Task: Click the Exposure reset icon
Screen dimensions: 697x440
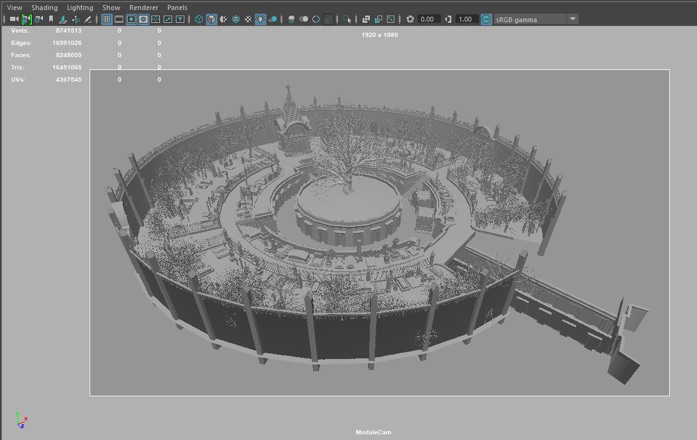Action: 410,19
